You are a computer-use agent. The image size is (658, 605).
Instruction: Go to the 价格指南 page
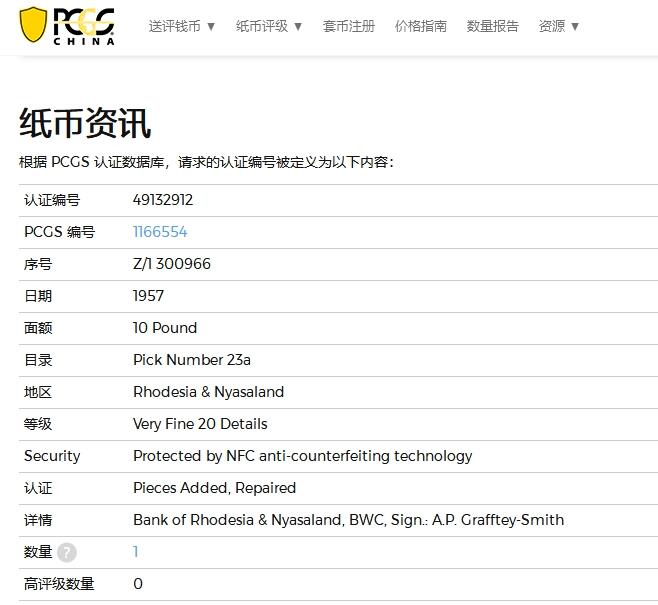pos(421,26)
